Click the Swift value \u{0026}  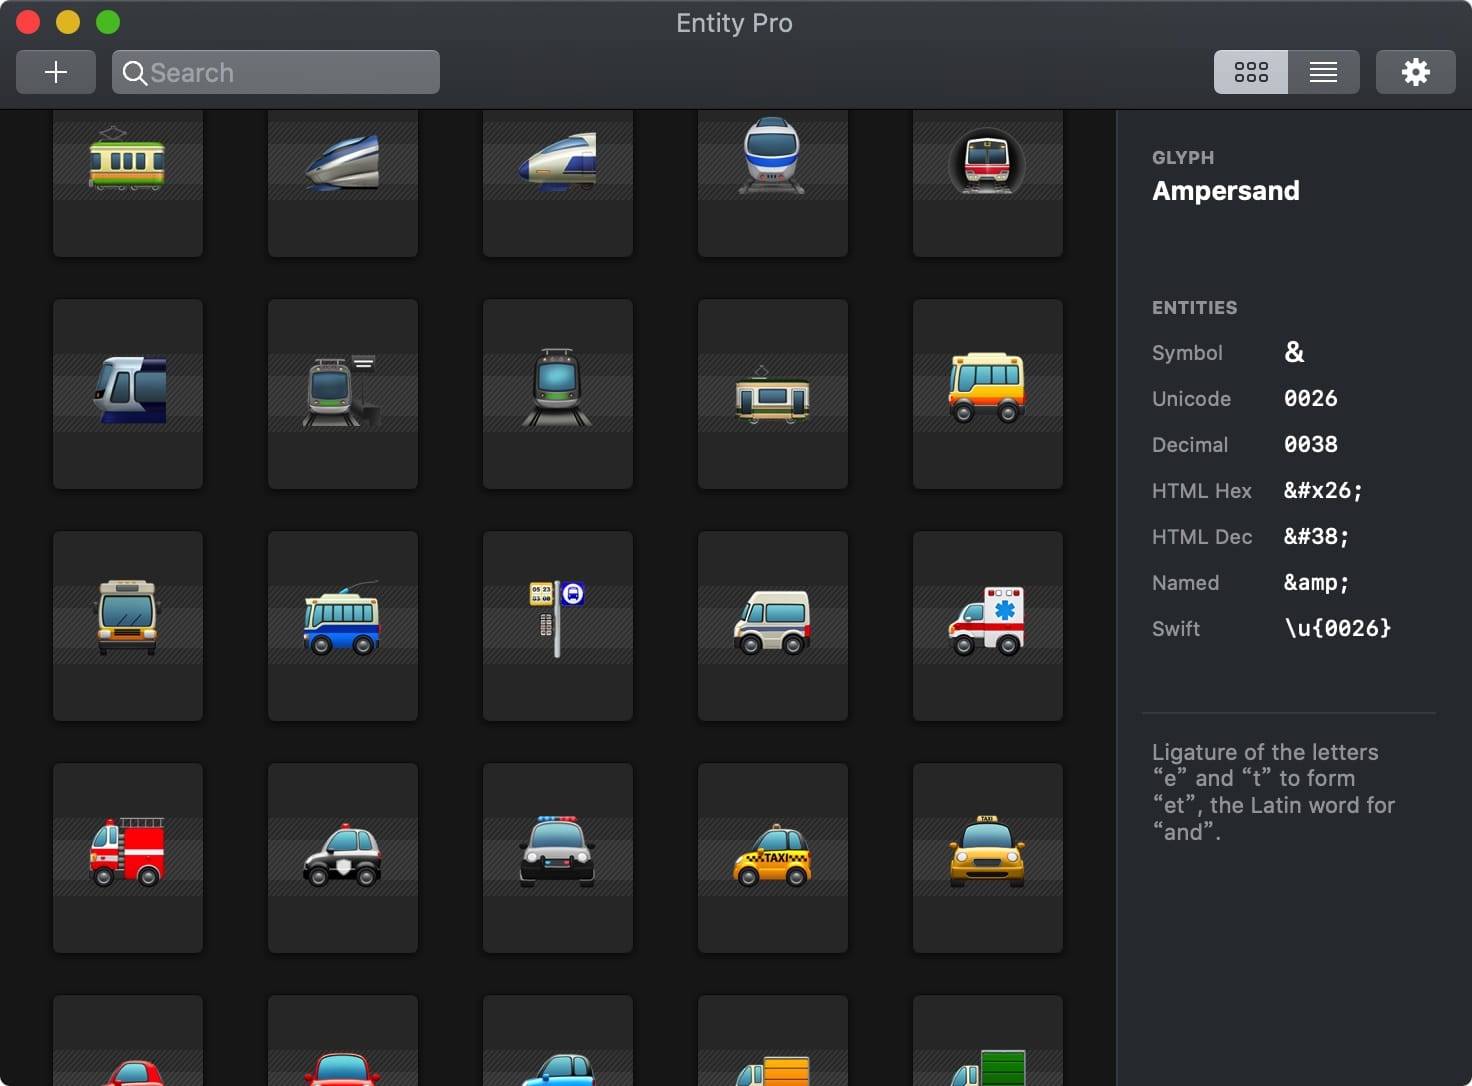pos(1338,628)
